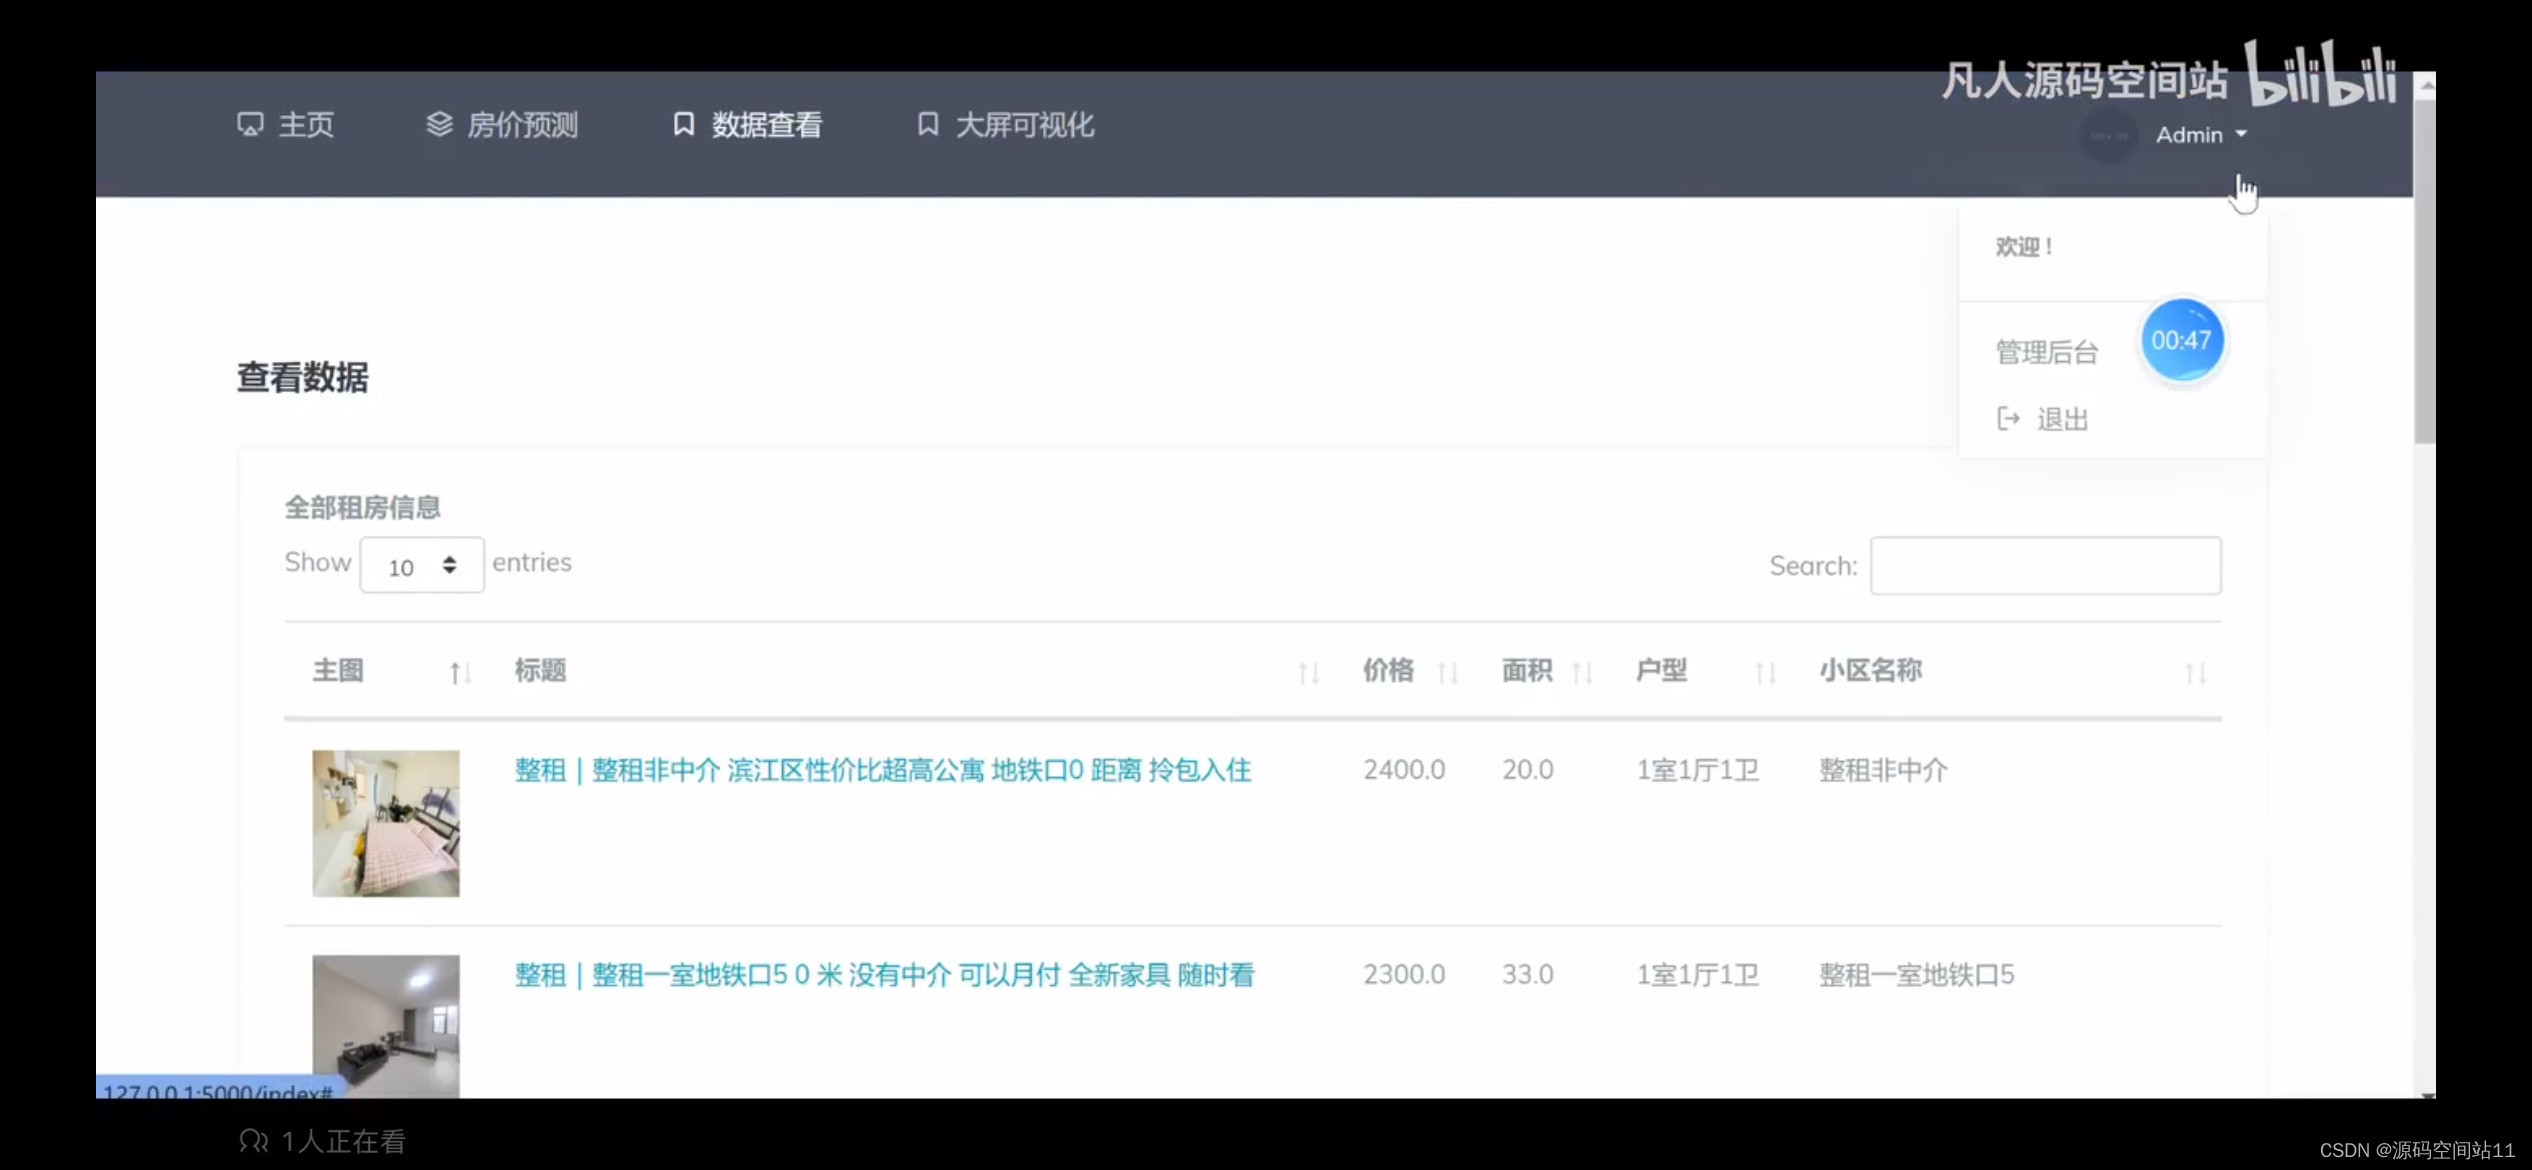Click the page vertical scrollbar thumb
2532x1170 pixels.
[2424, 270]
